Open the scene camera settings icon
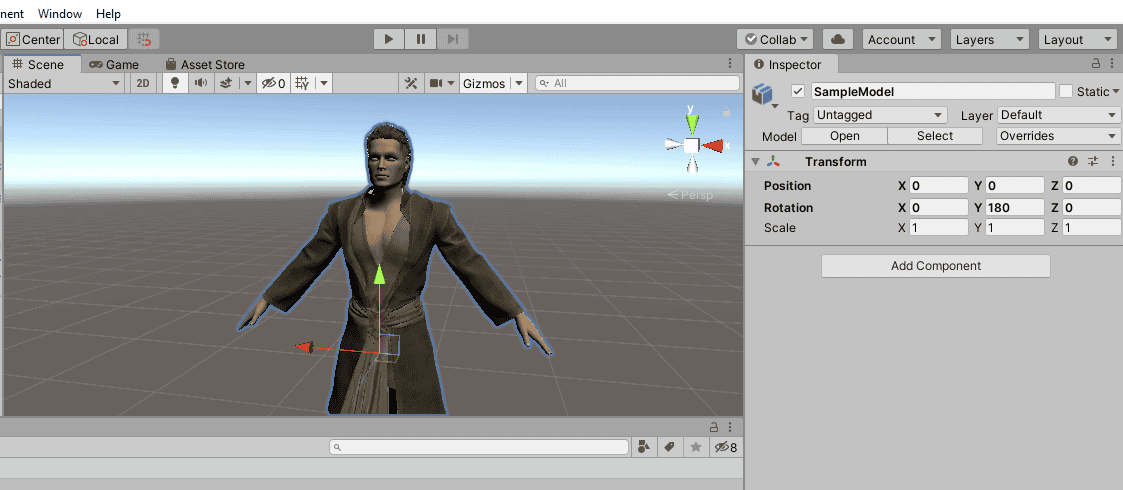The height and width of the screenshot is (490, 1123). (436, 83)
